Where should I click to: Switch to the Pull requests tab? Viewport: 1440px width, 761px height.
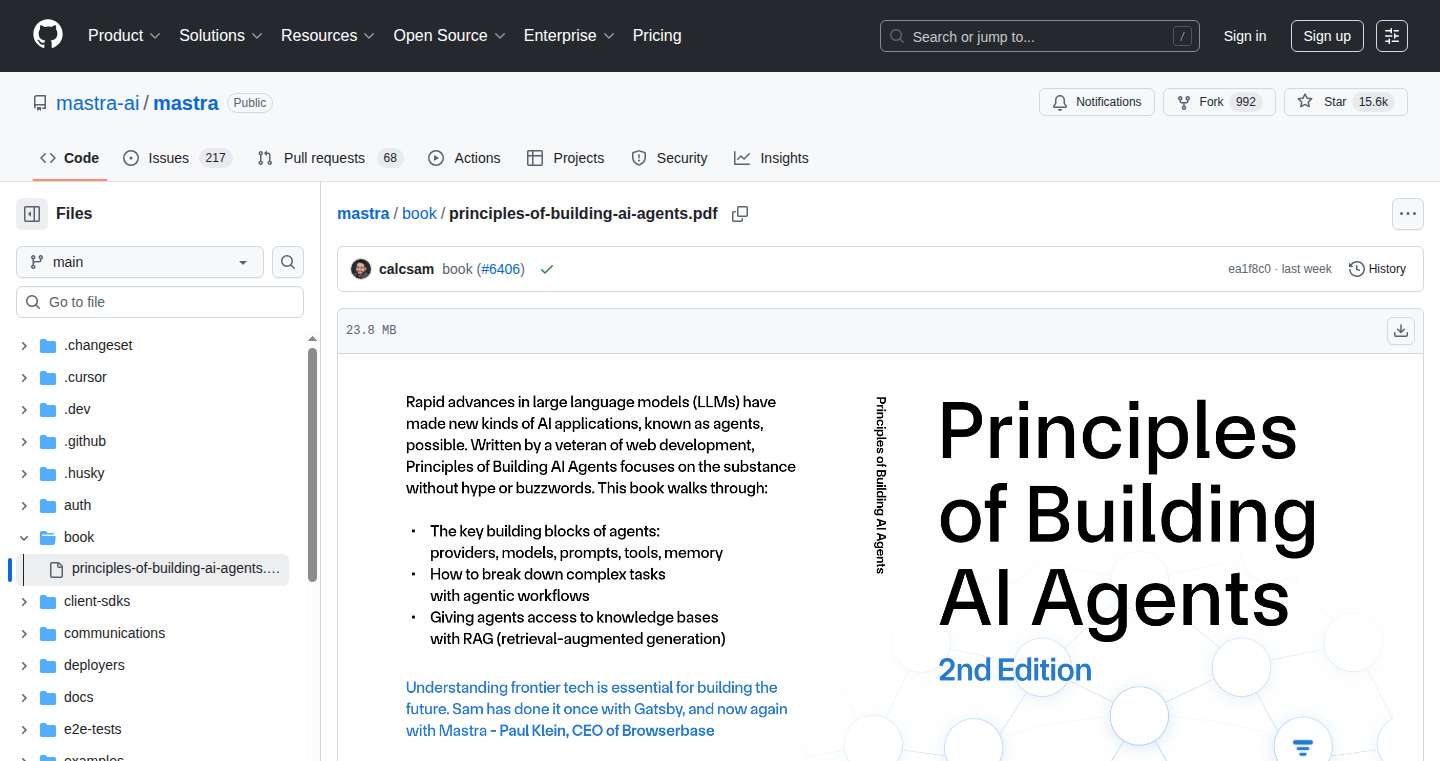330,158
